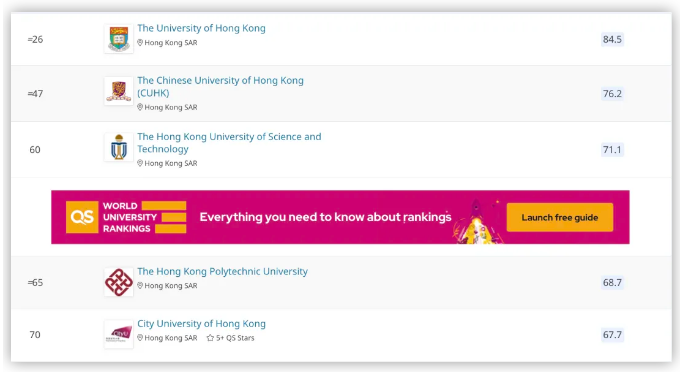The width and height of the screenshot is (687, 372).
Task: Click the 84.5 overall score badge
Action: pyautogui.click(x=612, y=39)
